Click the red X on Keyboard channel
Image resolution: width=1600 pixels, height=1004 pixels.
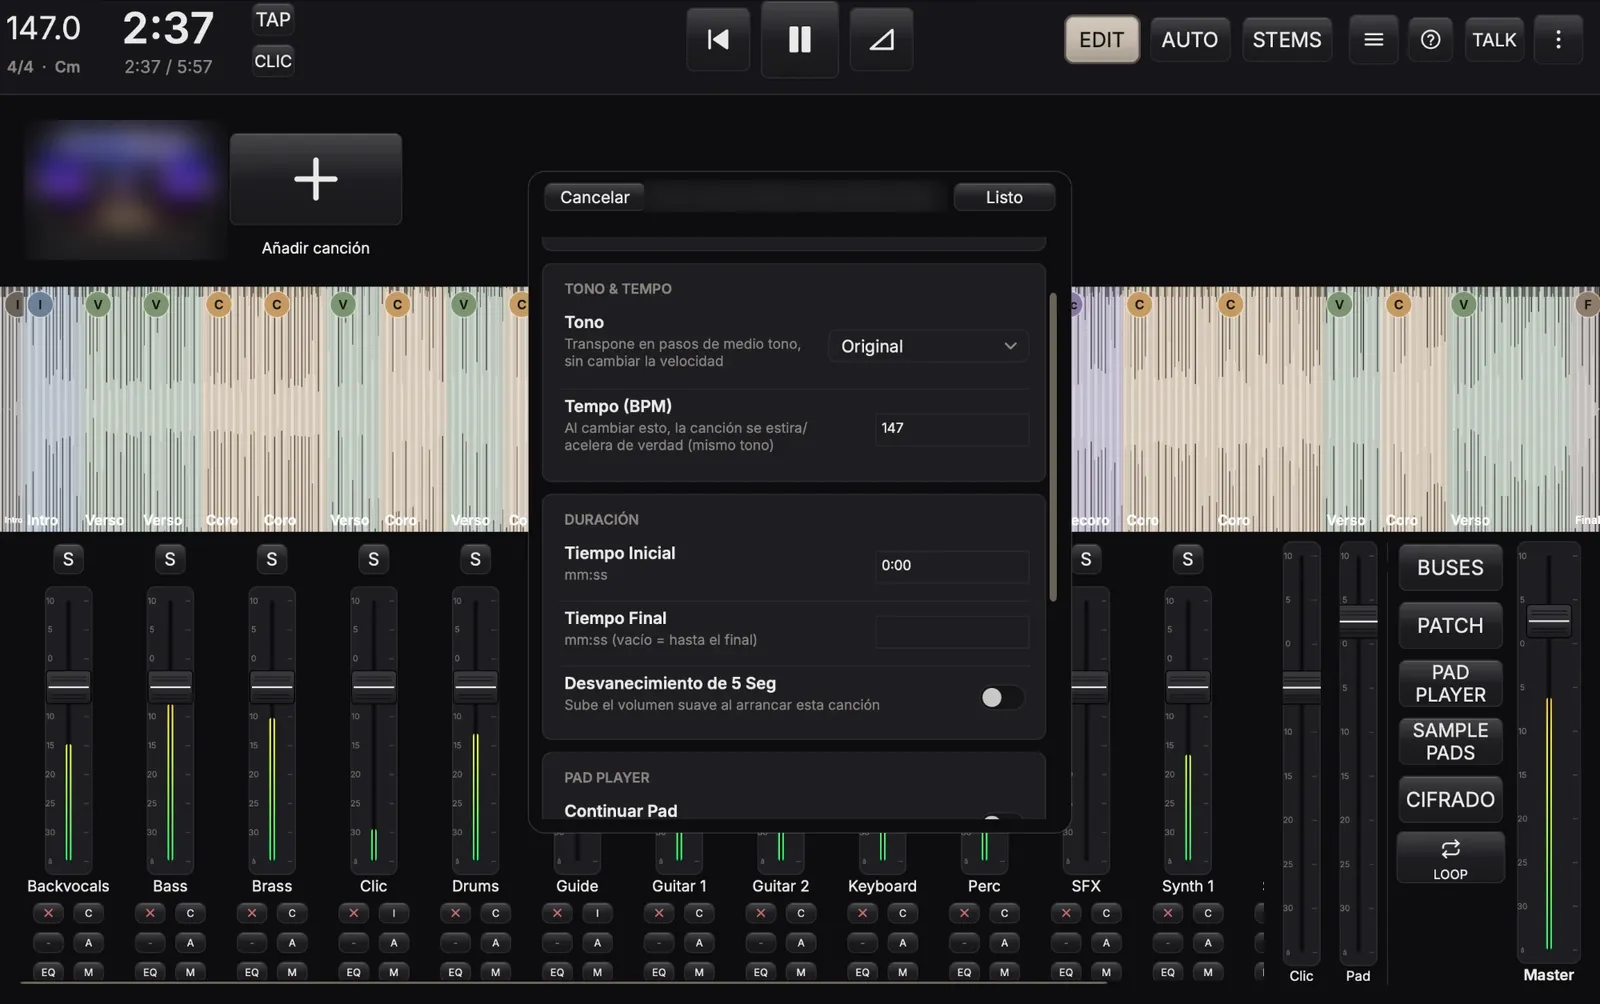point(862,913)
